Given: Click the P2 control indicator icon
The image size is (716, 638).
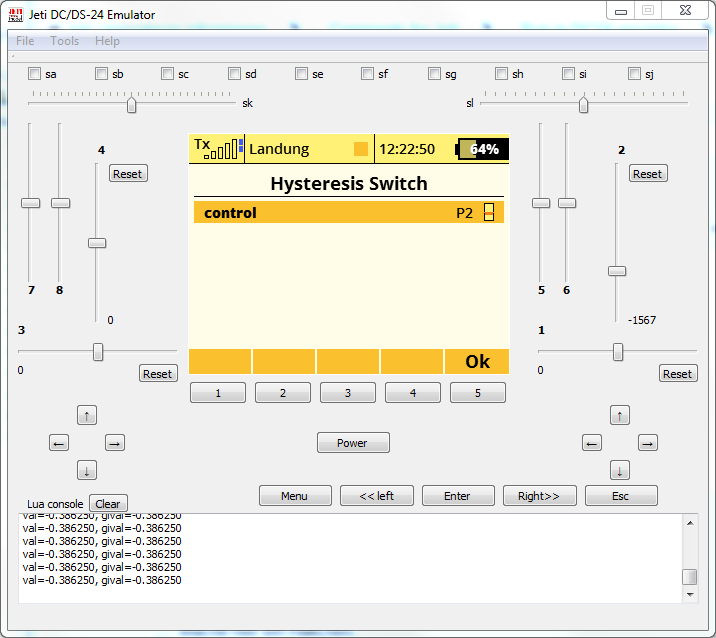Looking at the screenshot, I should [x=489, y=212].
